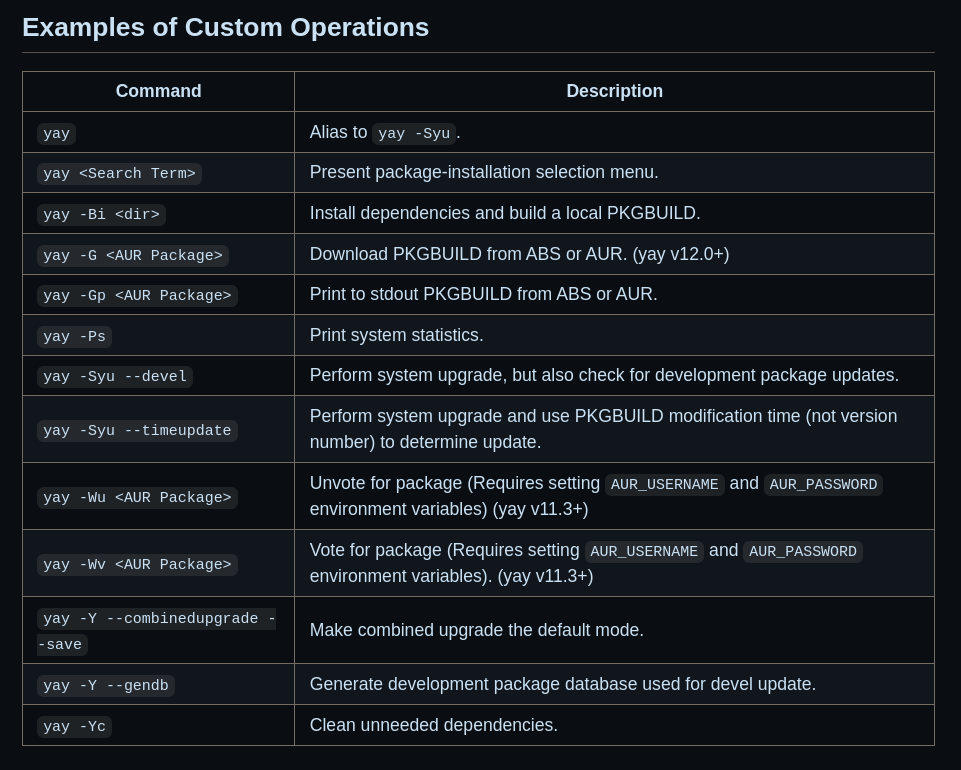The height and width of the screenshot is (770, 961).
Task: Click the yay -Bi <dir> command
Action: pyautogui.click(x=101, y=215)
